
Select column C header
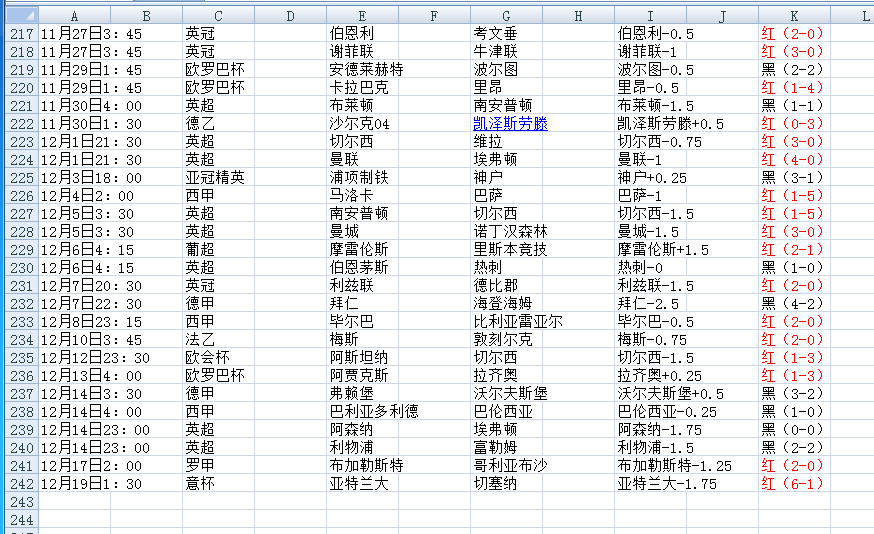[218, 16]
